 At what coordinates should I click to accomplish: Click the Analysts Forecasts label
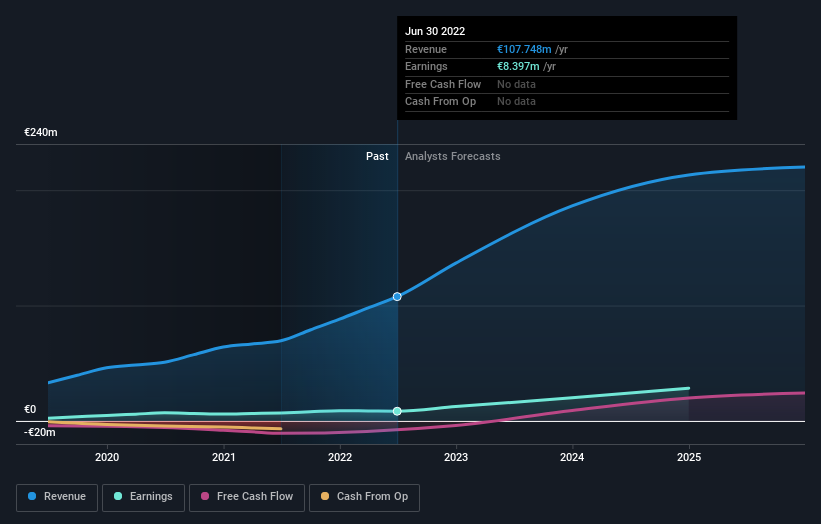pyautogui.click(x=452, y=157)
